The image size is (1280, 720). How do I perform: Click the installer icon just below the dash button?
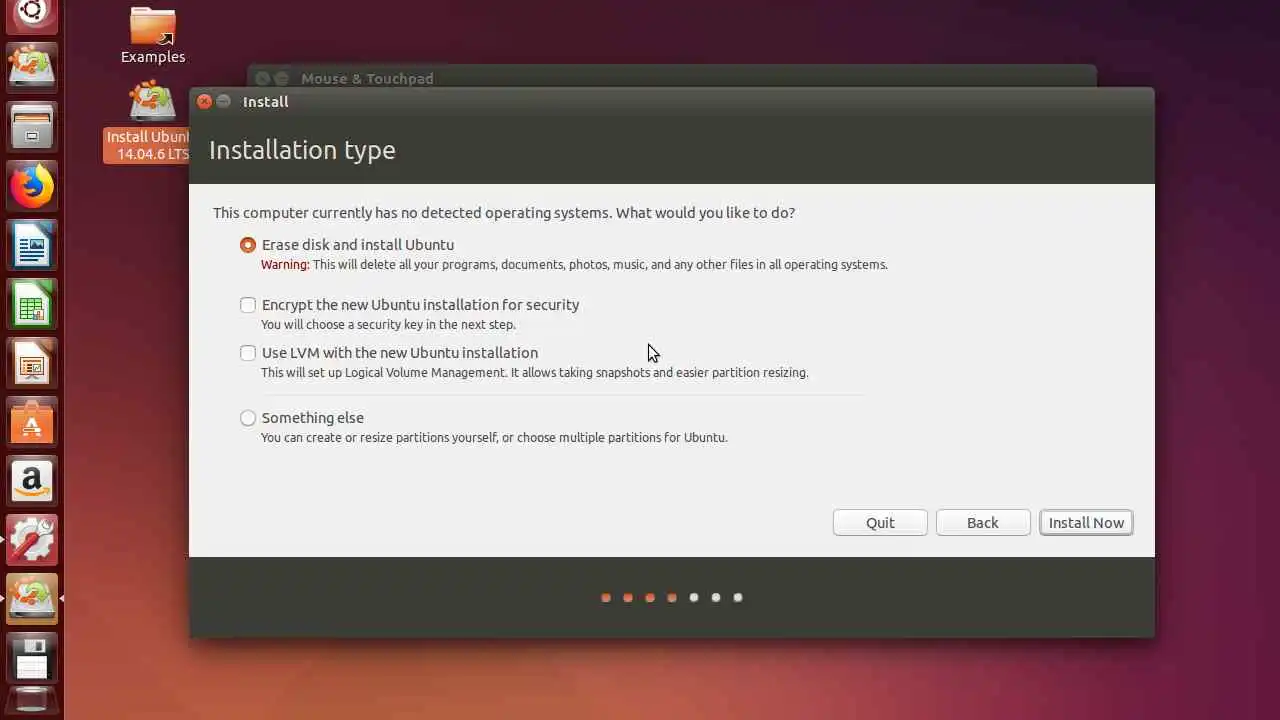click(x=32, y=68)
